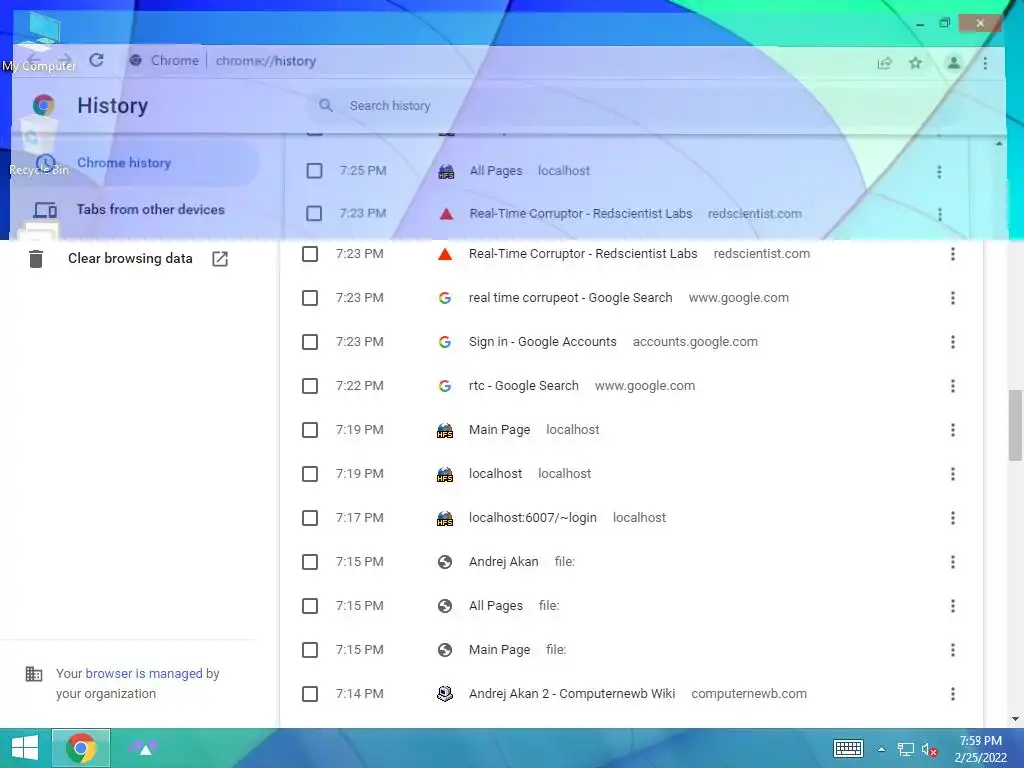Select checkbox for 7:19 PM Main Page

pos(310,430)
